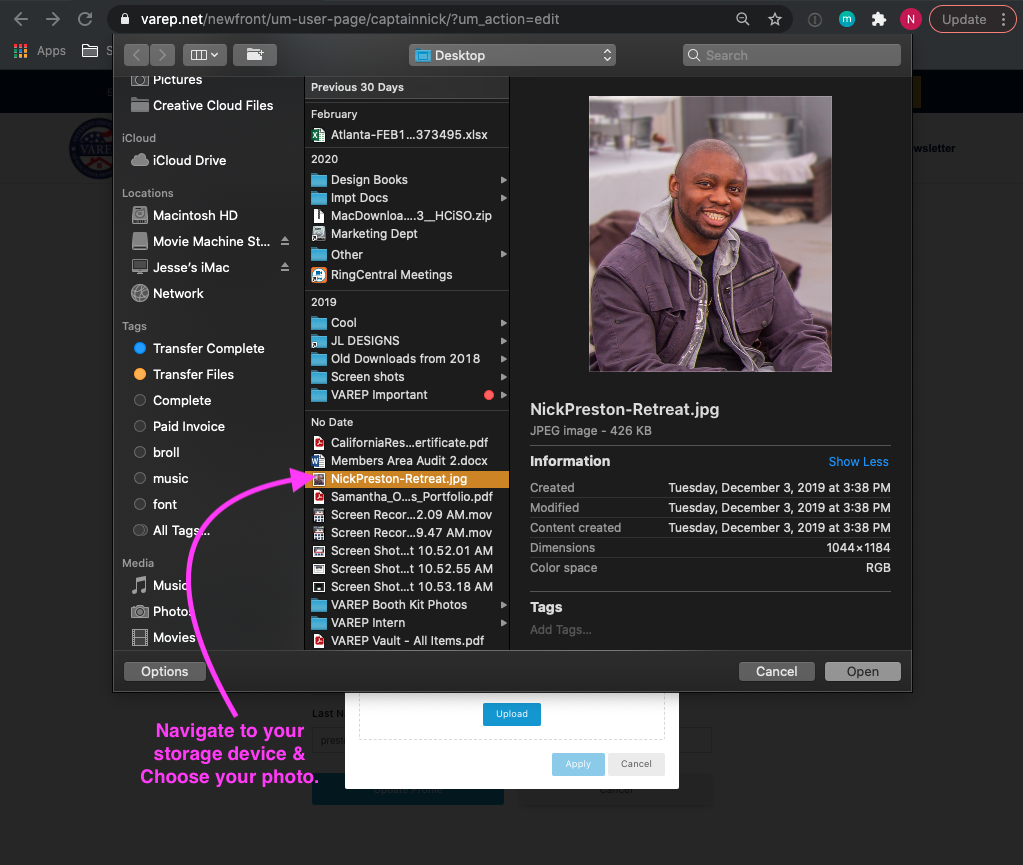
Task: Expand the Screen shots folder arrow
Action: (504, 377)
